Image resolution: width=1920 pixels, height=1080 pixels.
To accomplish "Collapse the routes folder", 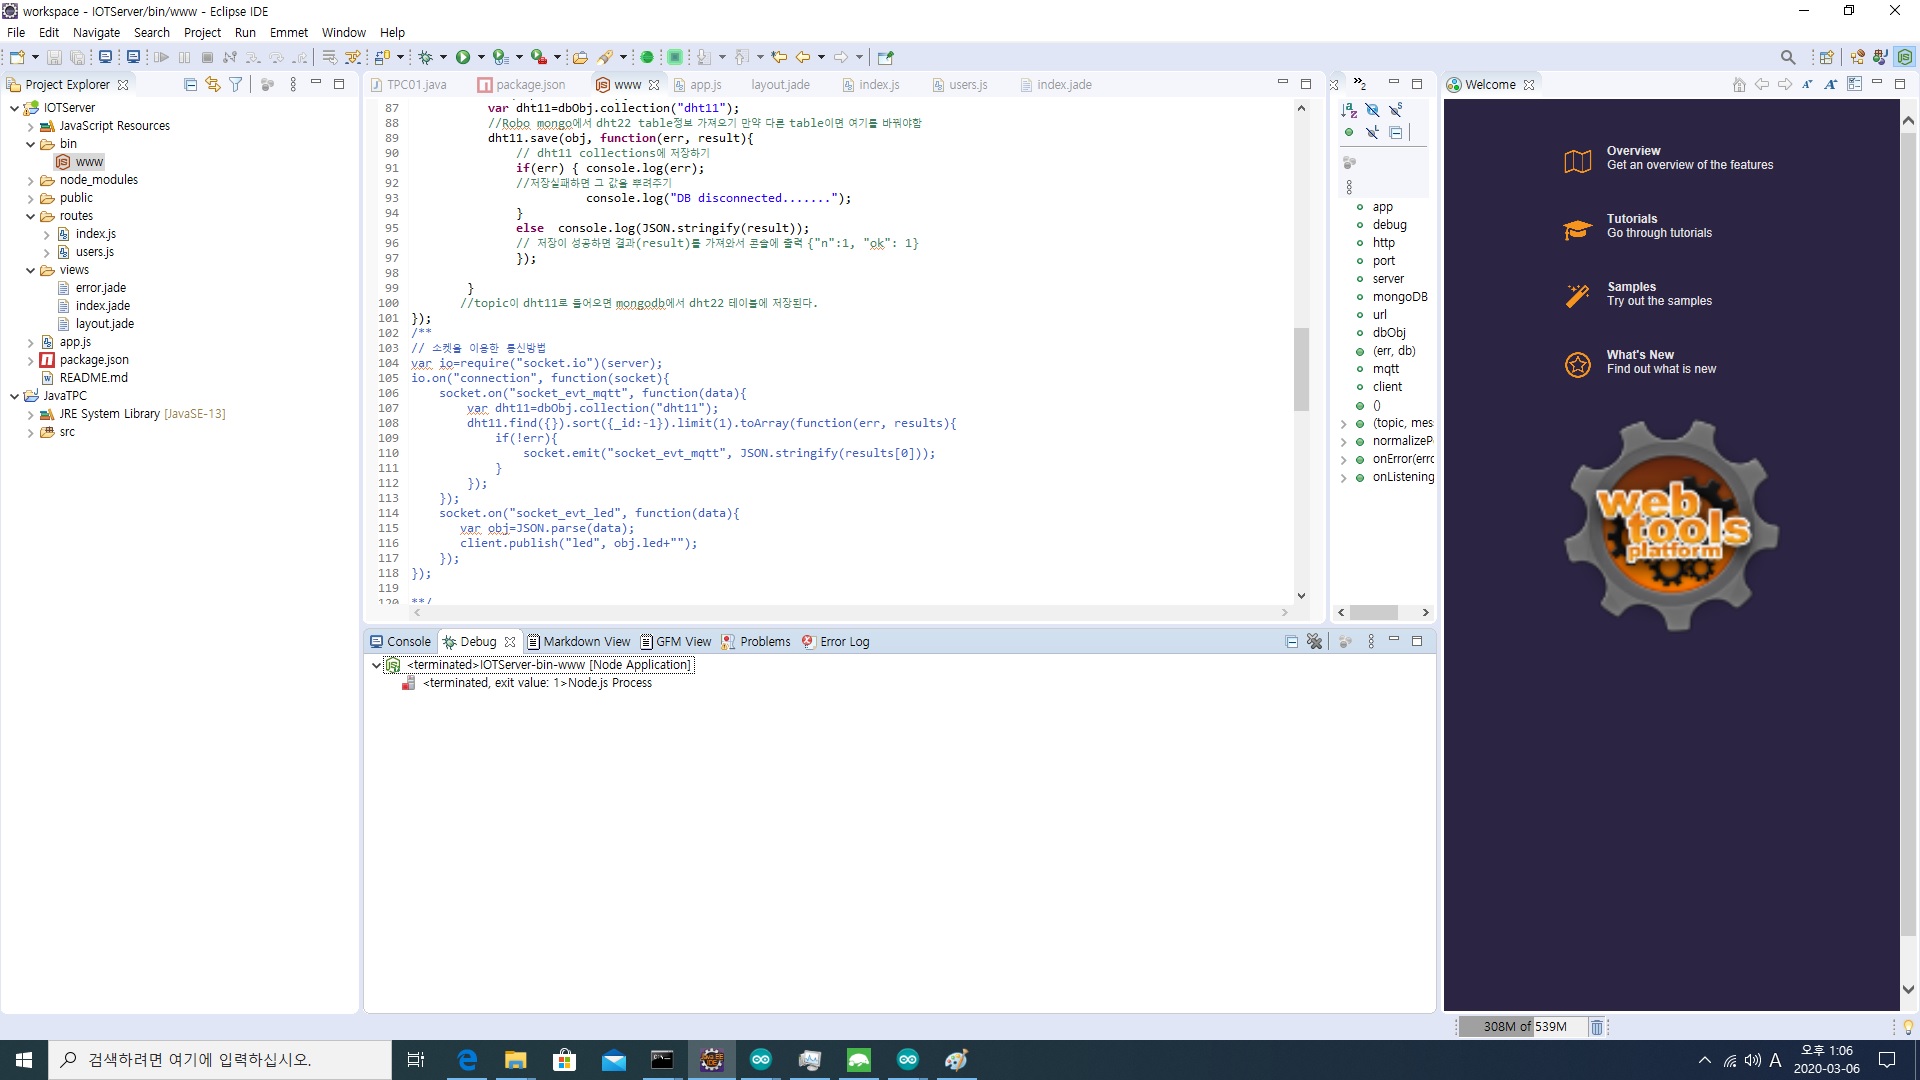I will tap(30, 217).
